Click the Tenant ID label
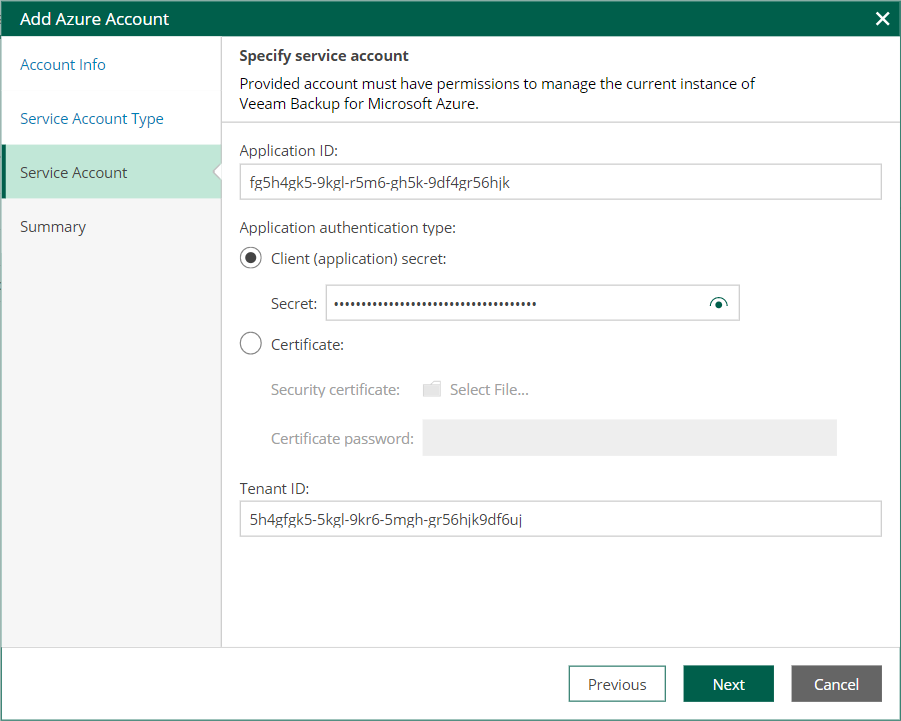 (274, 489)
